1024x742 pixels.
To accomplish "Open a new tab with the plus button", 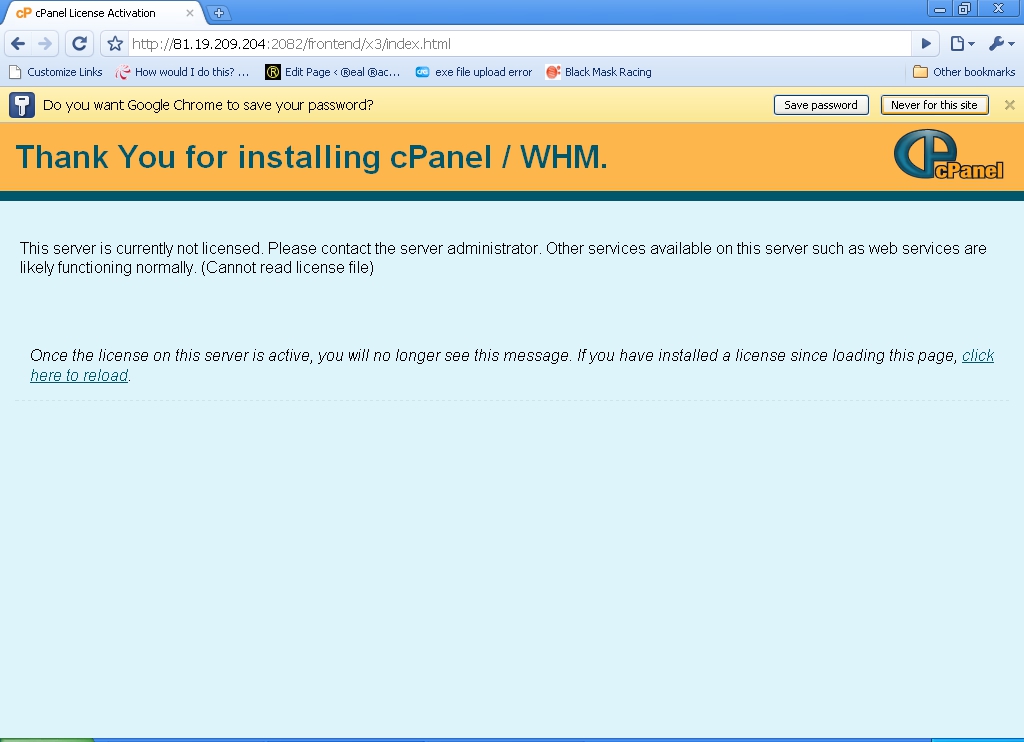I will point(219,12).
